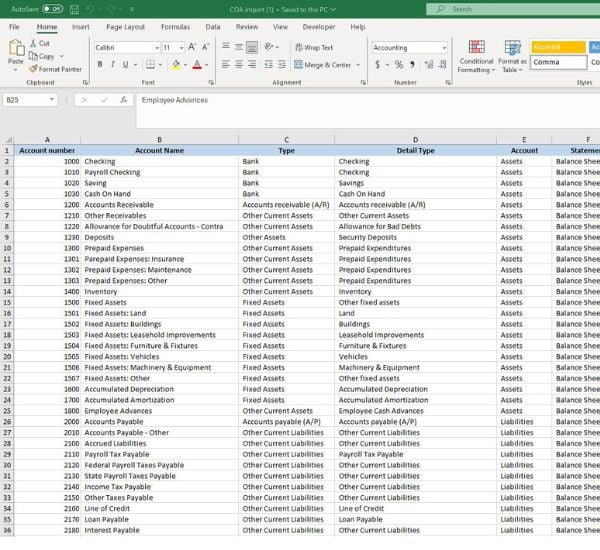Switch to the Page Layout tab
Screen dimensions: 600x550
[126, 27]
